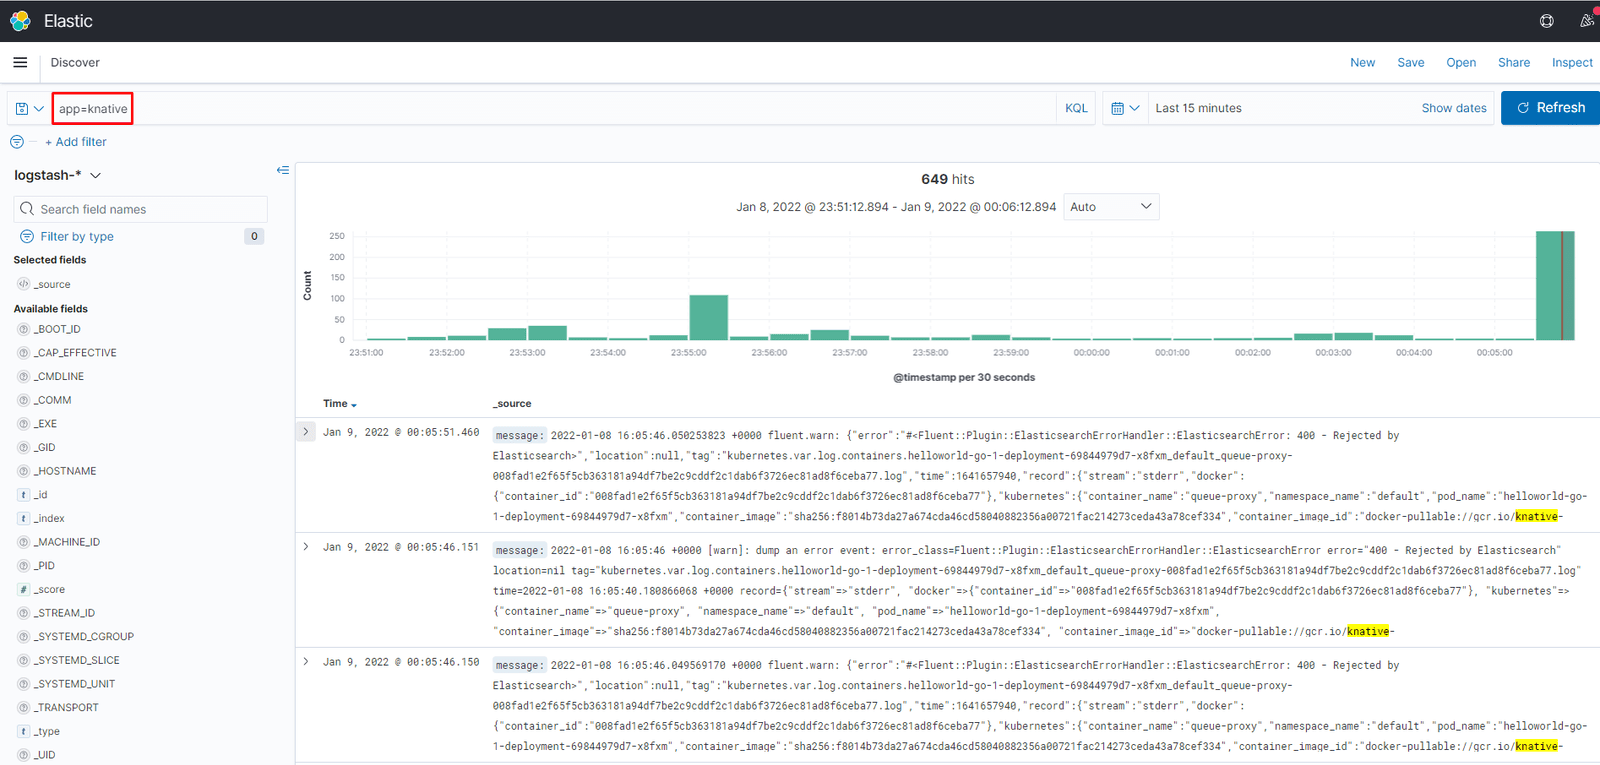Click the Refresh button
The width and height of the screenshot is (1600, 765).
pyautogui.click(x=1550, y=108)
